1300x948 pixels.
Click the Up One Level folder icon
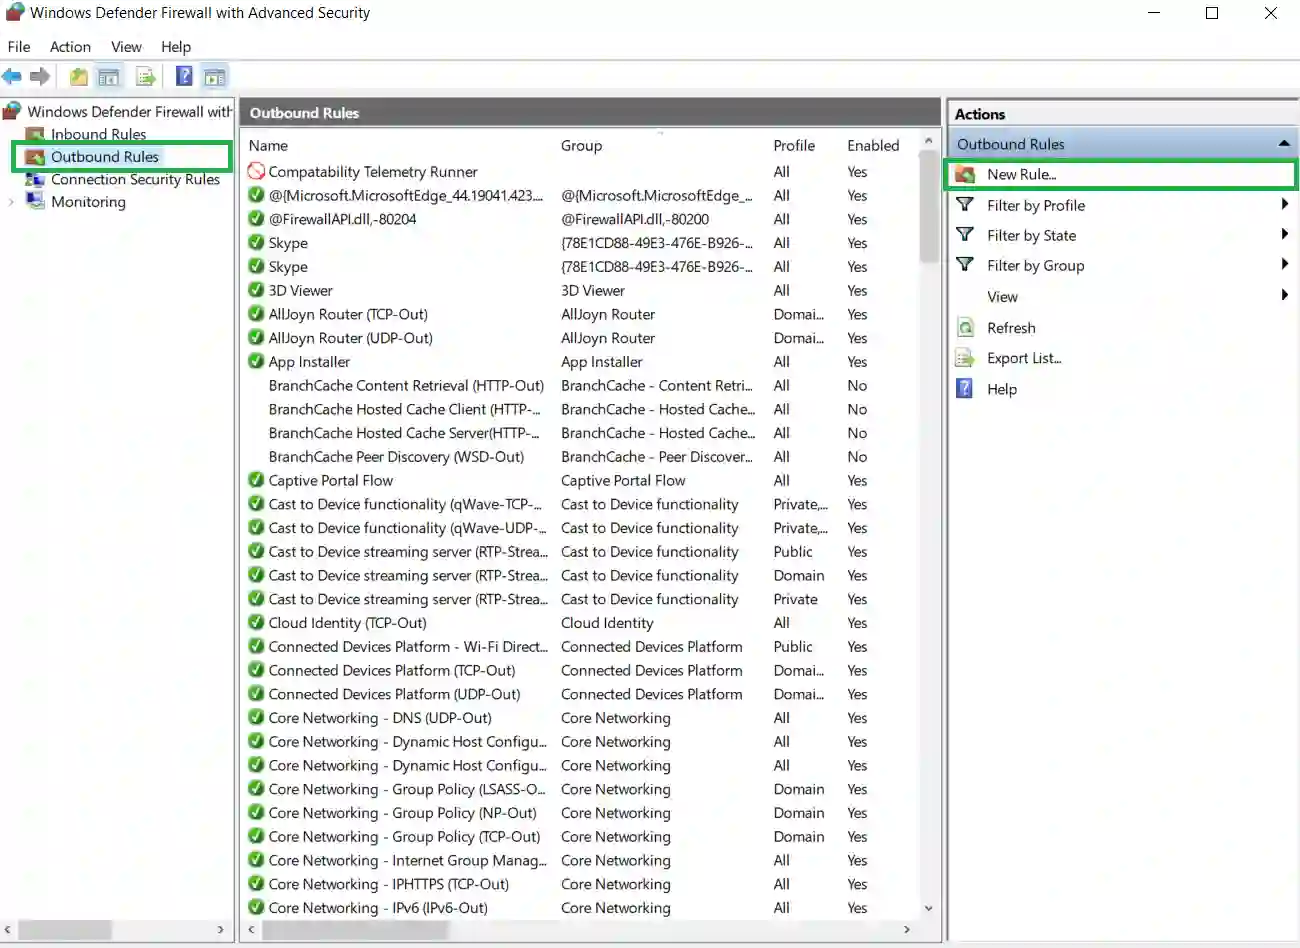point(78,77)
